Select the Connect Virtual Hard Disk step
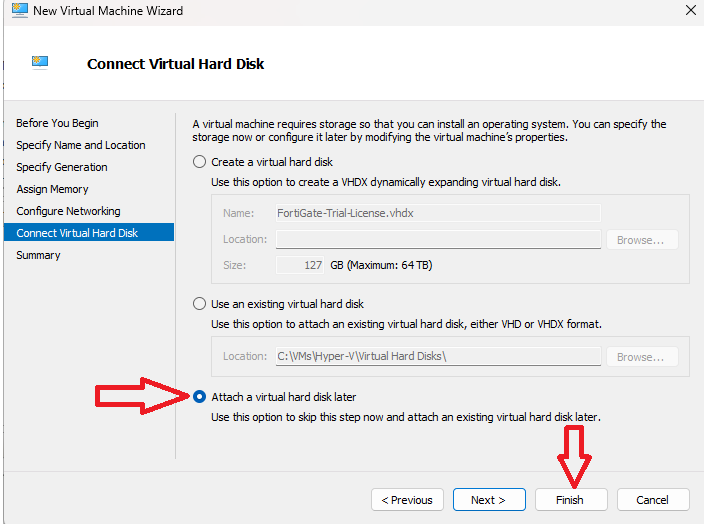 (x=77, y=233)
